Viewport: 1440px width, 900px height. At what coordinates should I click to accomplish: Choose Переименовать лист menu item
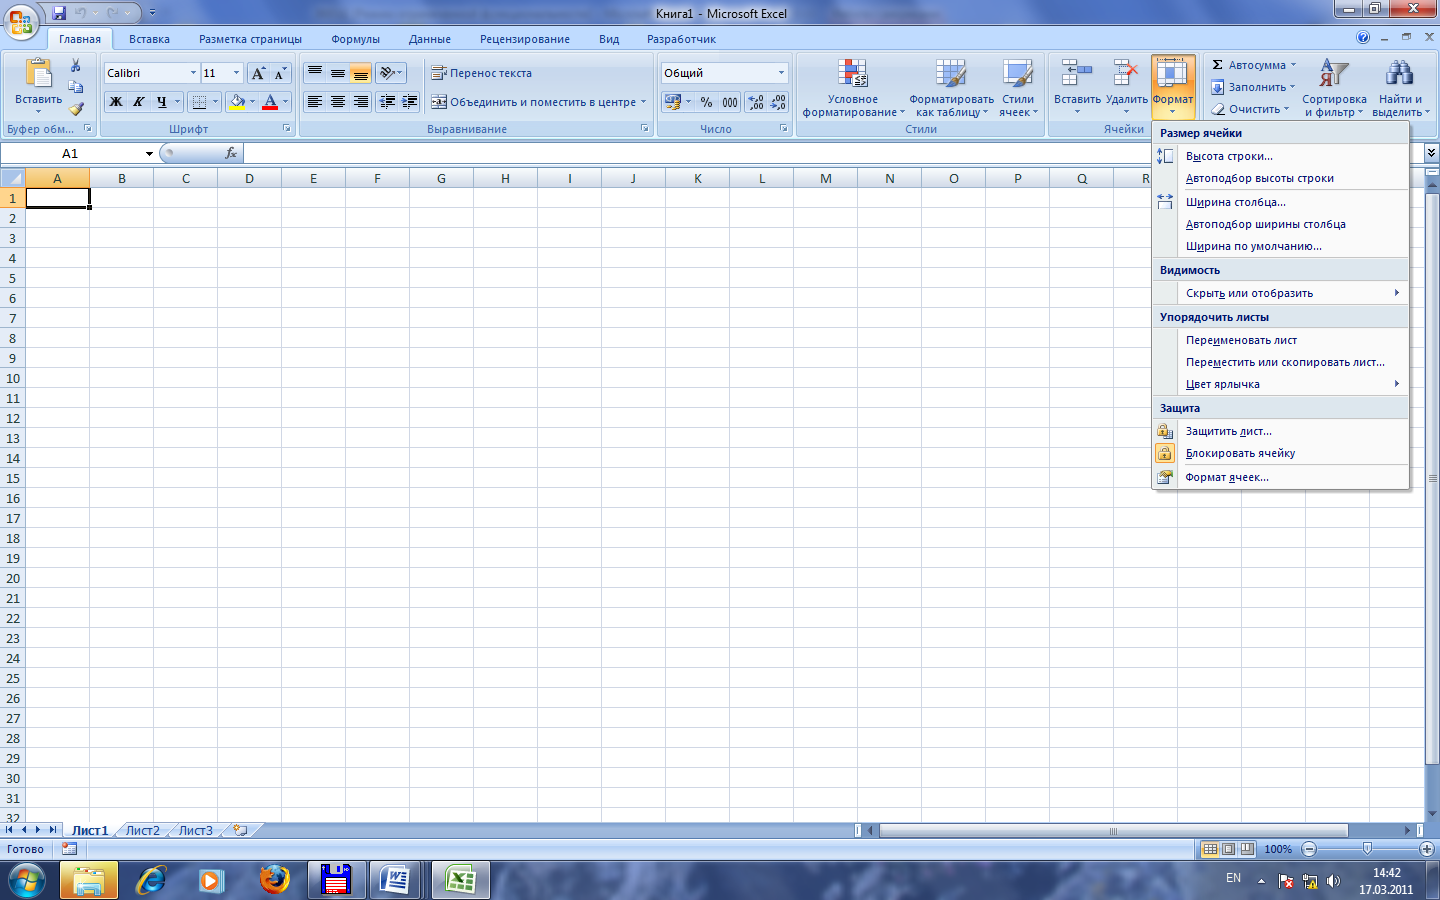(1280, 340)
